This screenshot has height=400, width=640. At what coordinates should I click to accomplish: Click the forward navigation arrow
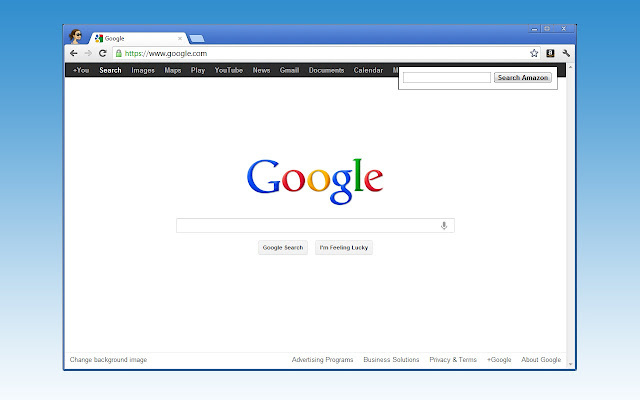[88, 53]
